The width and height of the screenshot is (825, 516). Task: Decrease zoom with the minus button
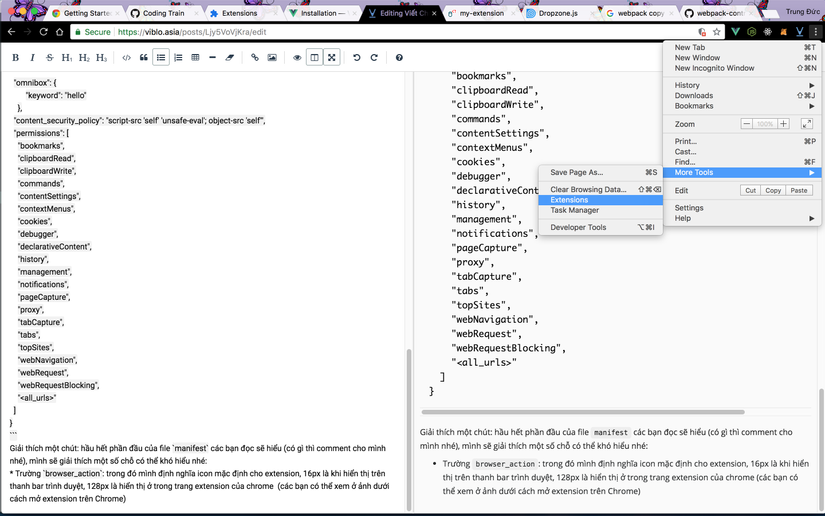747,124
